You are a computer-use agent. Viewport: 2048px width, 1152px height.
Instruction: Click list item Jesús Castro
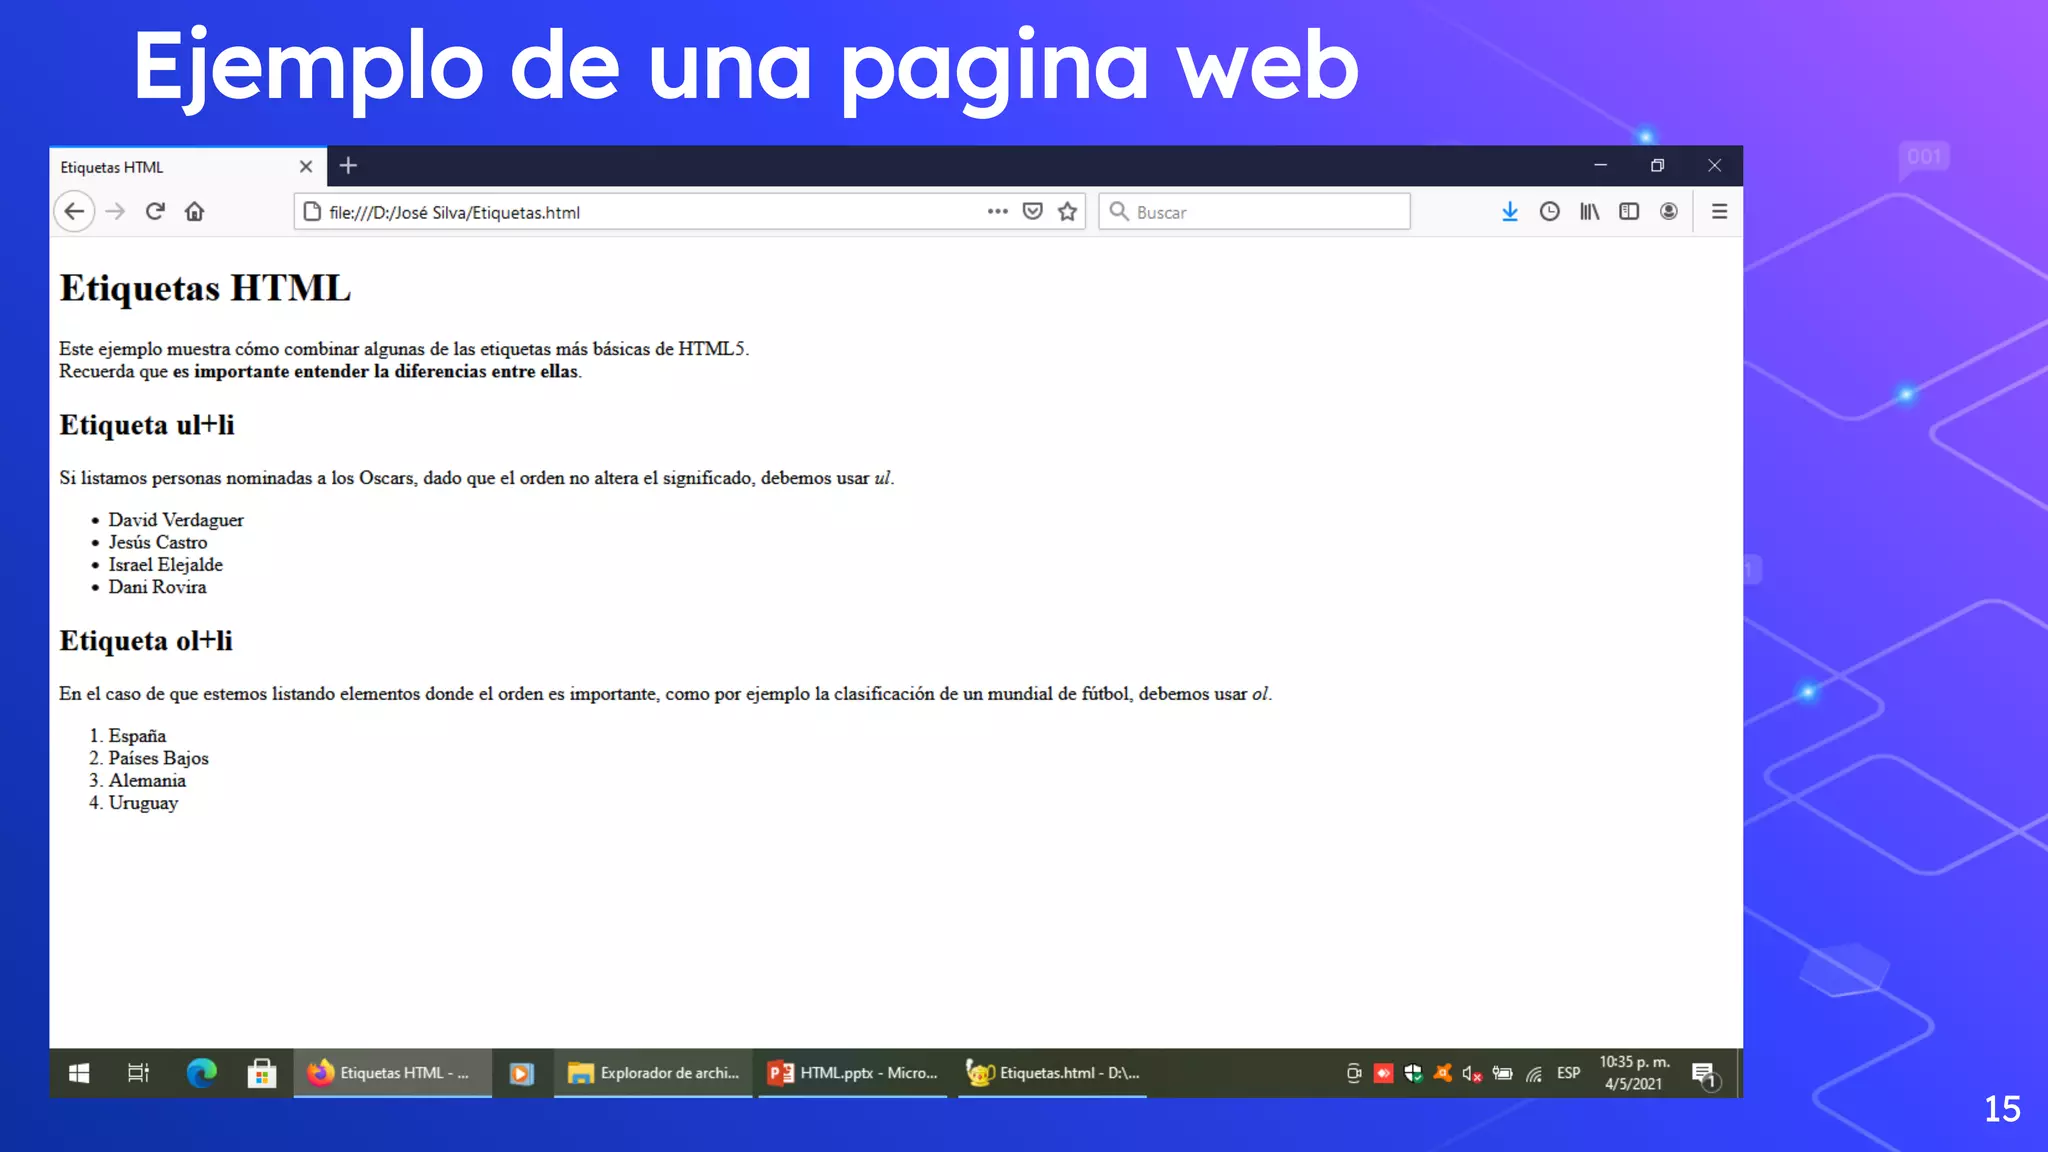tap(158, 542)
